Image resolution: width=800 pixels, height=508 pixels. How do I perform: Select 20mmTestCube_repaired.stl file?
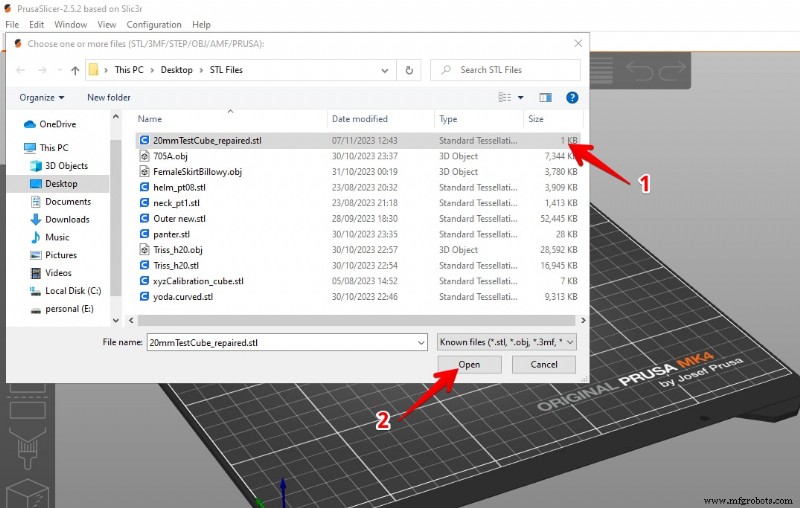click(358, 140)
